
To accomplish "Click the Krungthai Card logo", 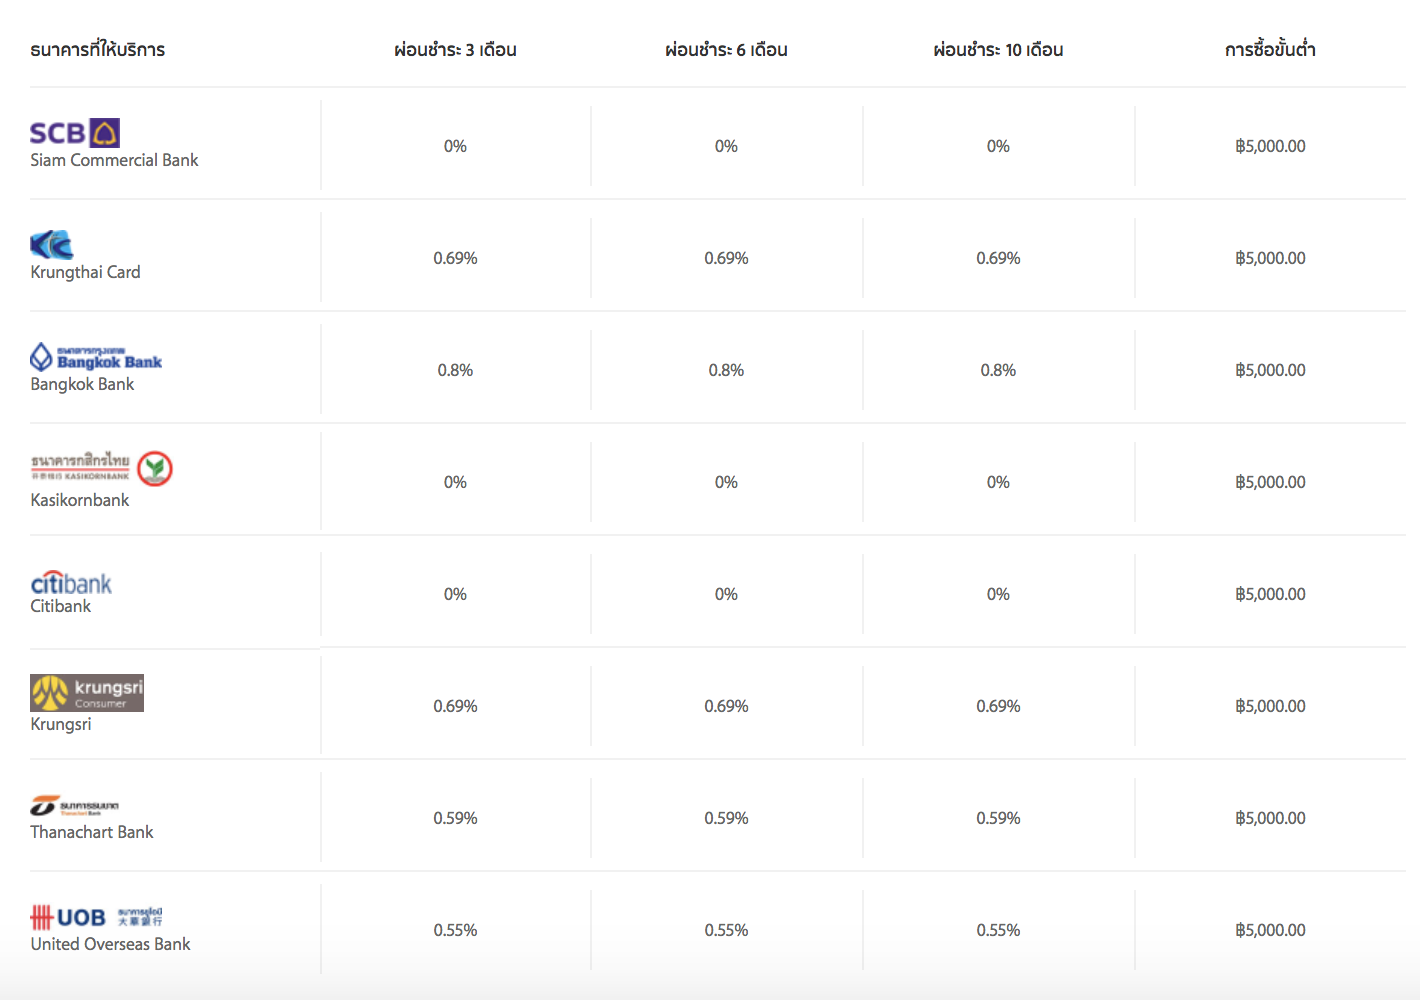I will click(52, 245).
